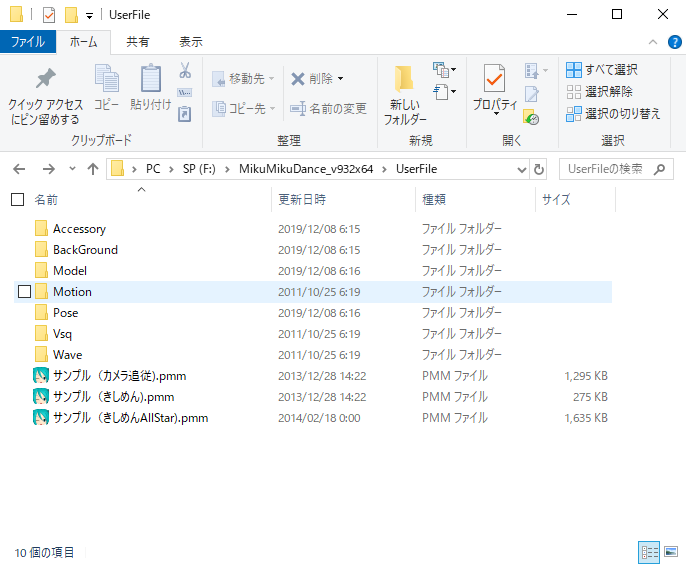
Task: Go forward with the right arrow
Action: 49,169
